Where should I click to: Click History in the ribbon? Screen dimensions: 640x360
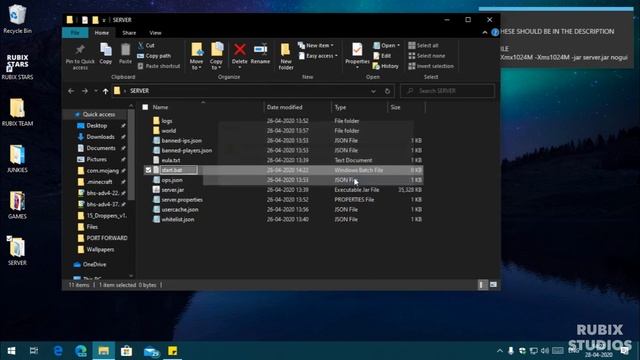(386, 66)
